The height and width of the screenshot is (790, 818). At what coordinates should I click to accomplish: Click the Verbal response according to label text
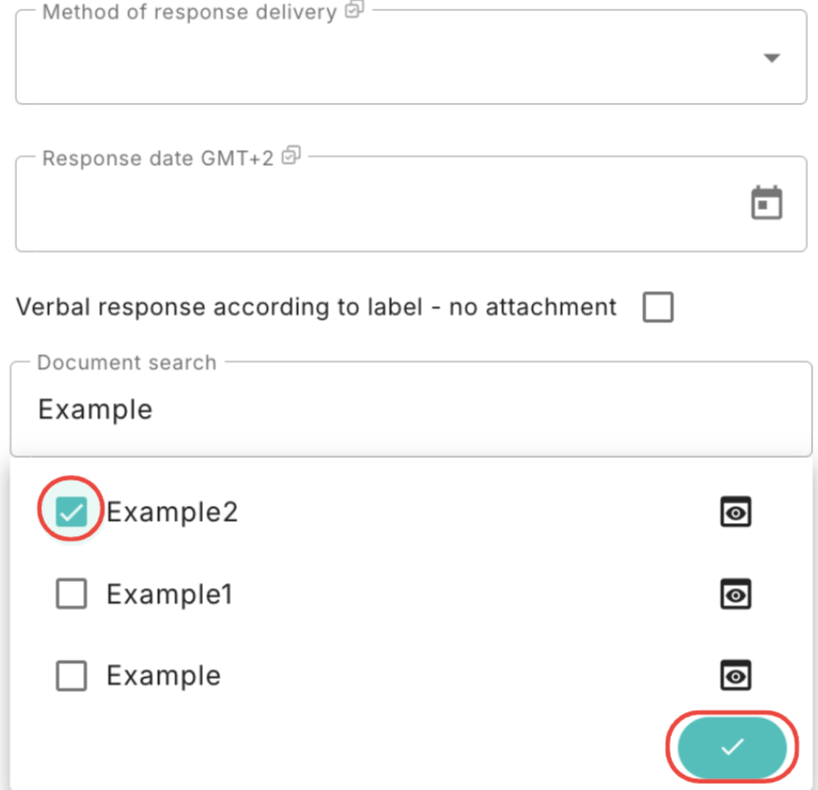pyautogui.click(x=316, y=307)
